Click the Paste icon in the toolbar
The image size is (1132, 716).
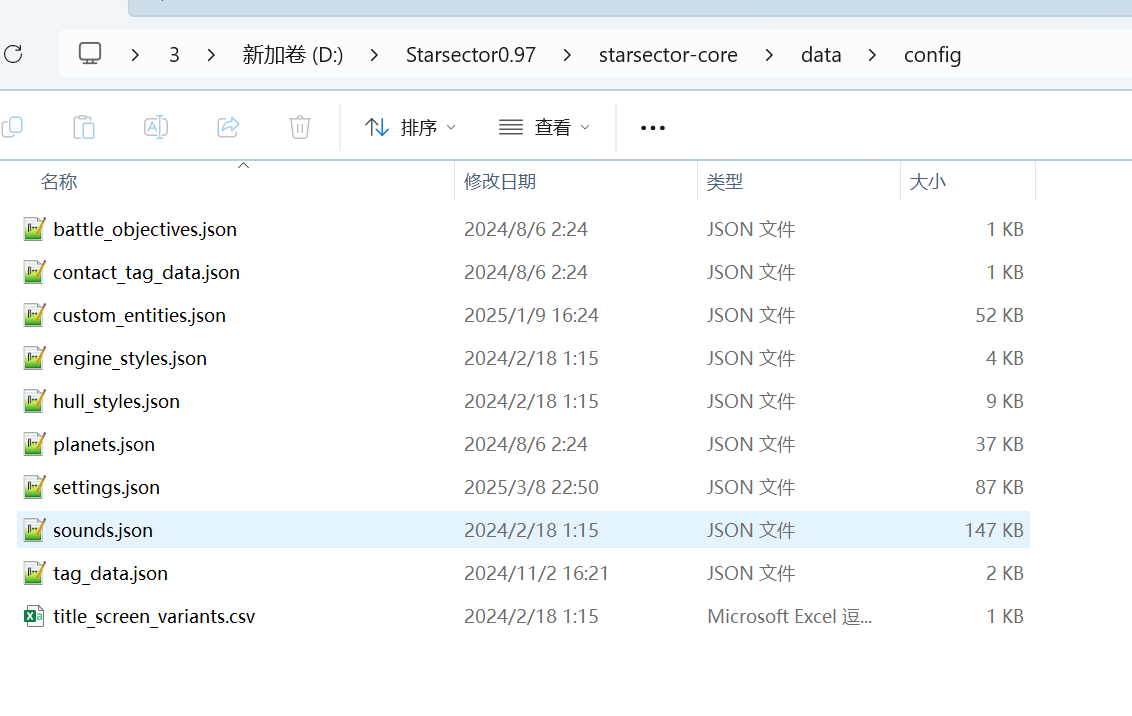83,127
